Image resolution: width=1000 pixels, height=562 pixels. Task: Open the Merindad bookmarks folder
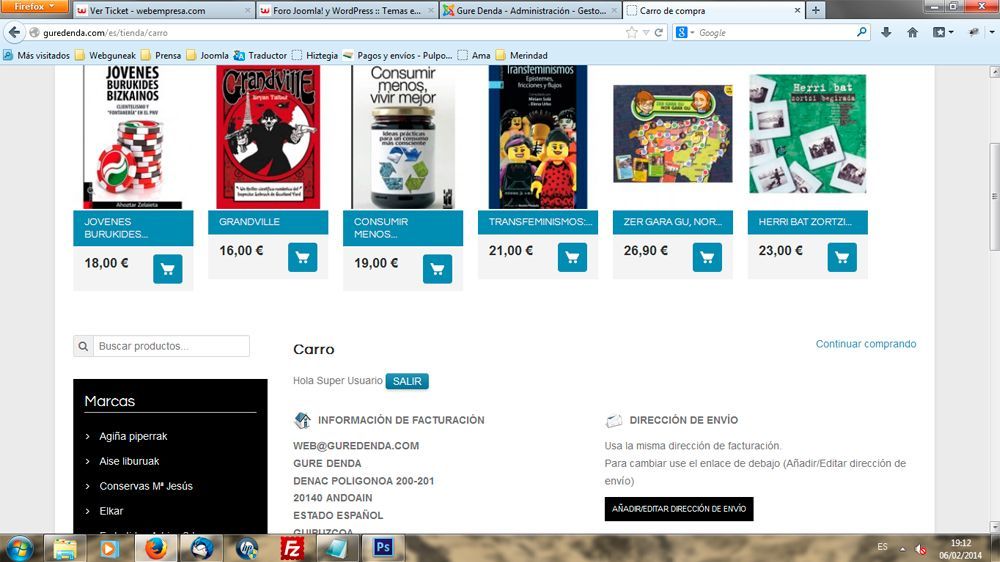pos(522,55)
